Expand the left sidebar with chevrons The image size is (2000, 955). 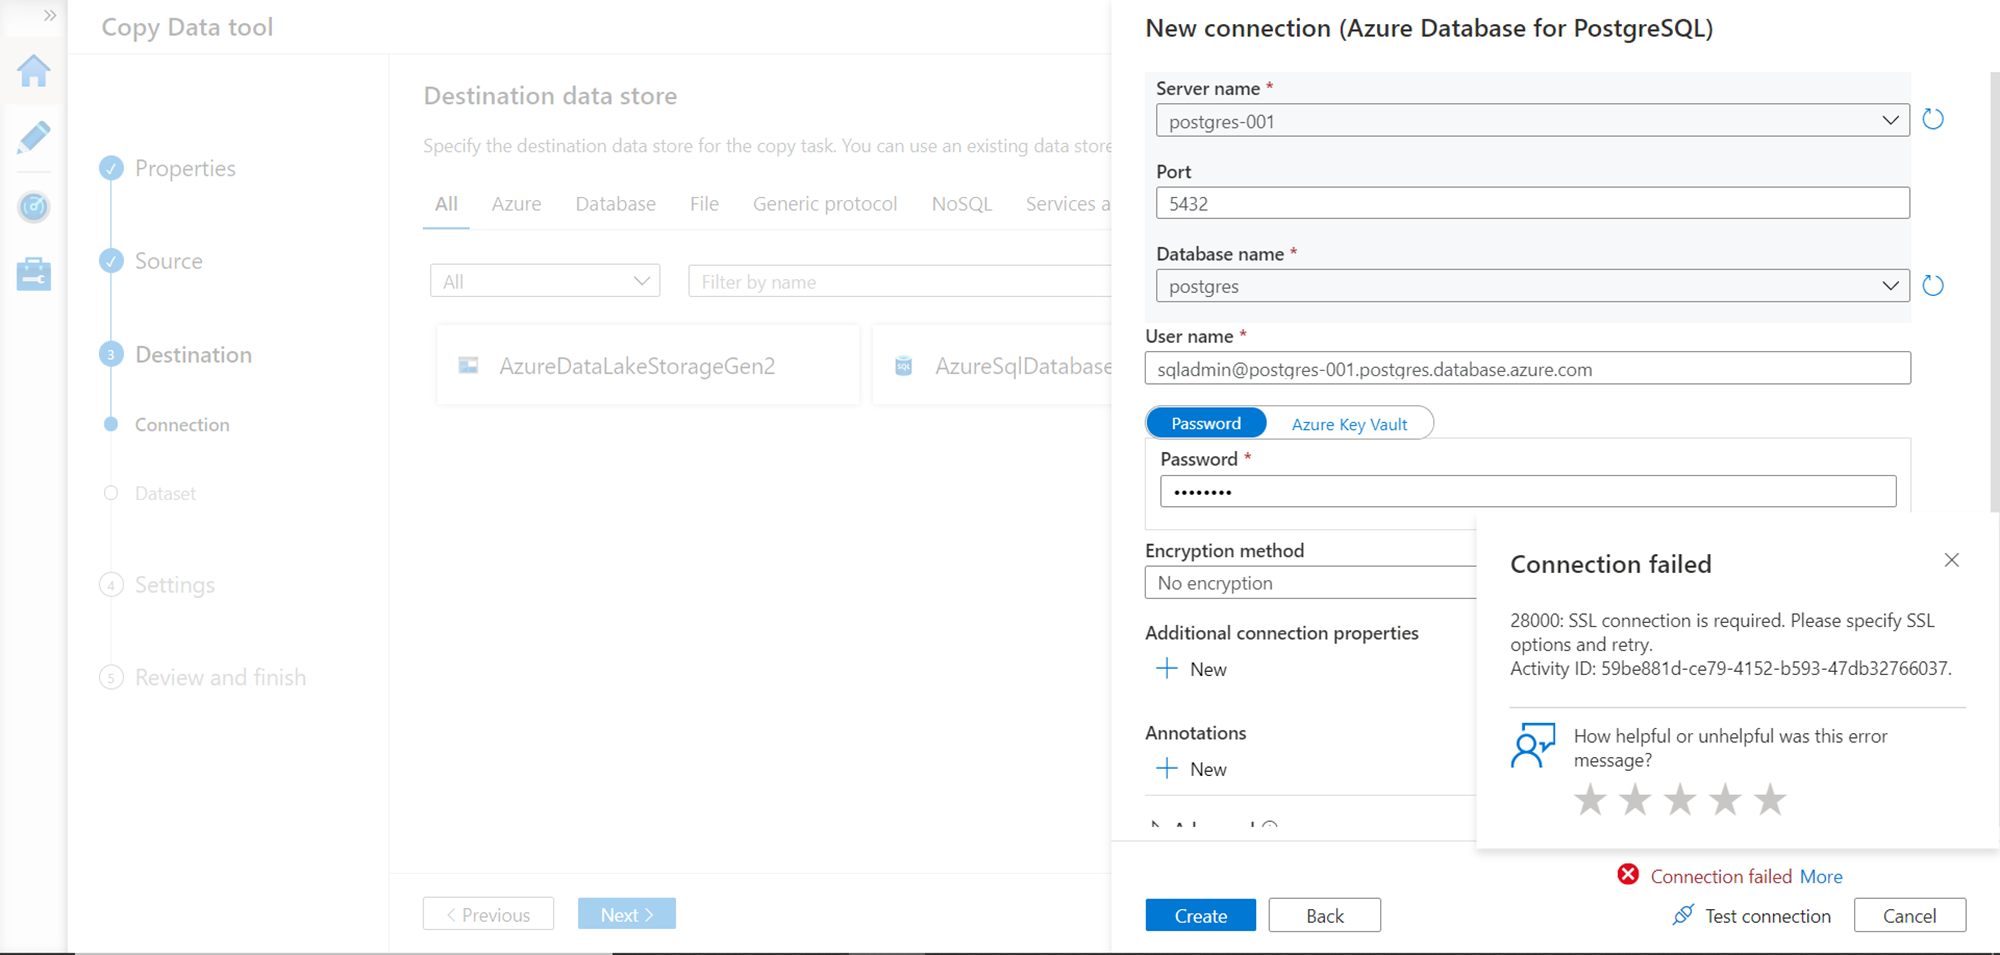coord(49,16)
